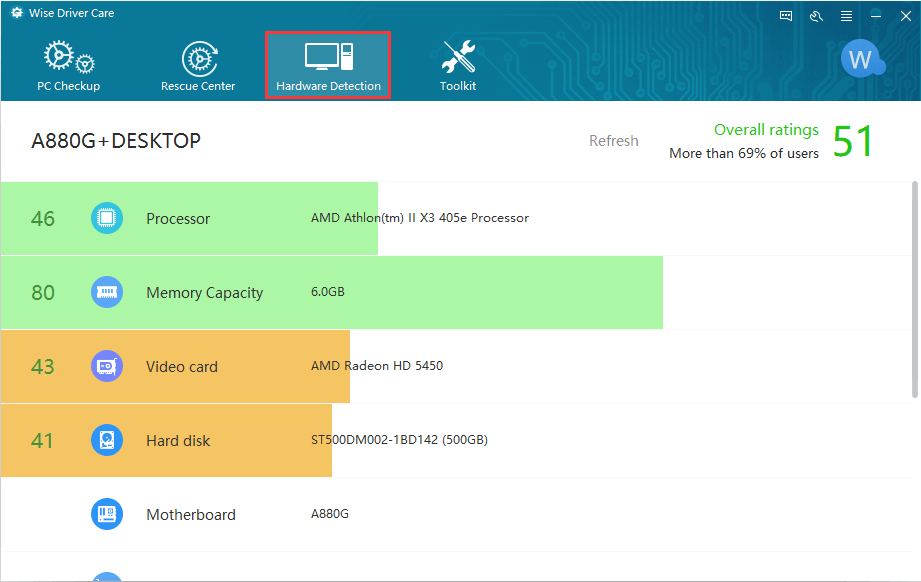Click the overall rating number 51
Viewport: 921px width, 582px height.
853,142
